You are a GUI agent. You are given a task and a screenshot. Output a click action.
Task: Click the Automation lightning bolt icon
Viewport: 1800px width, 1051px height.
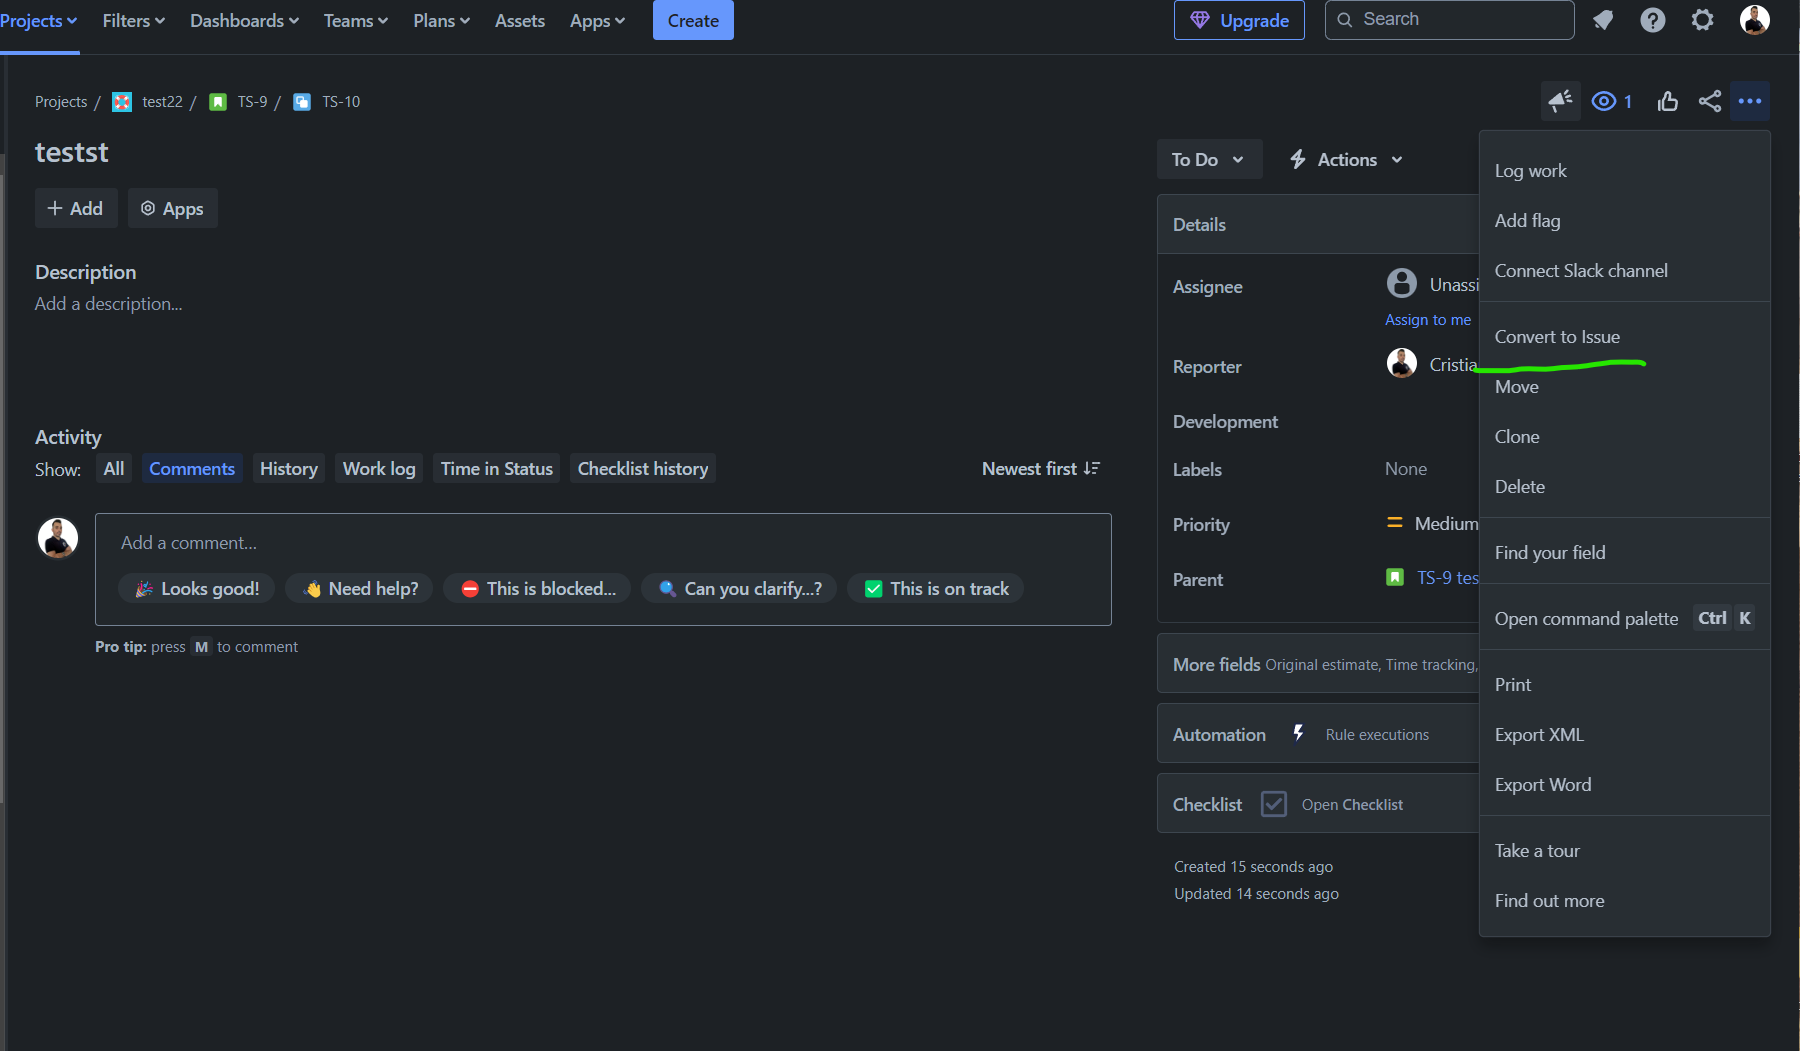pos(1298,733)
